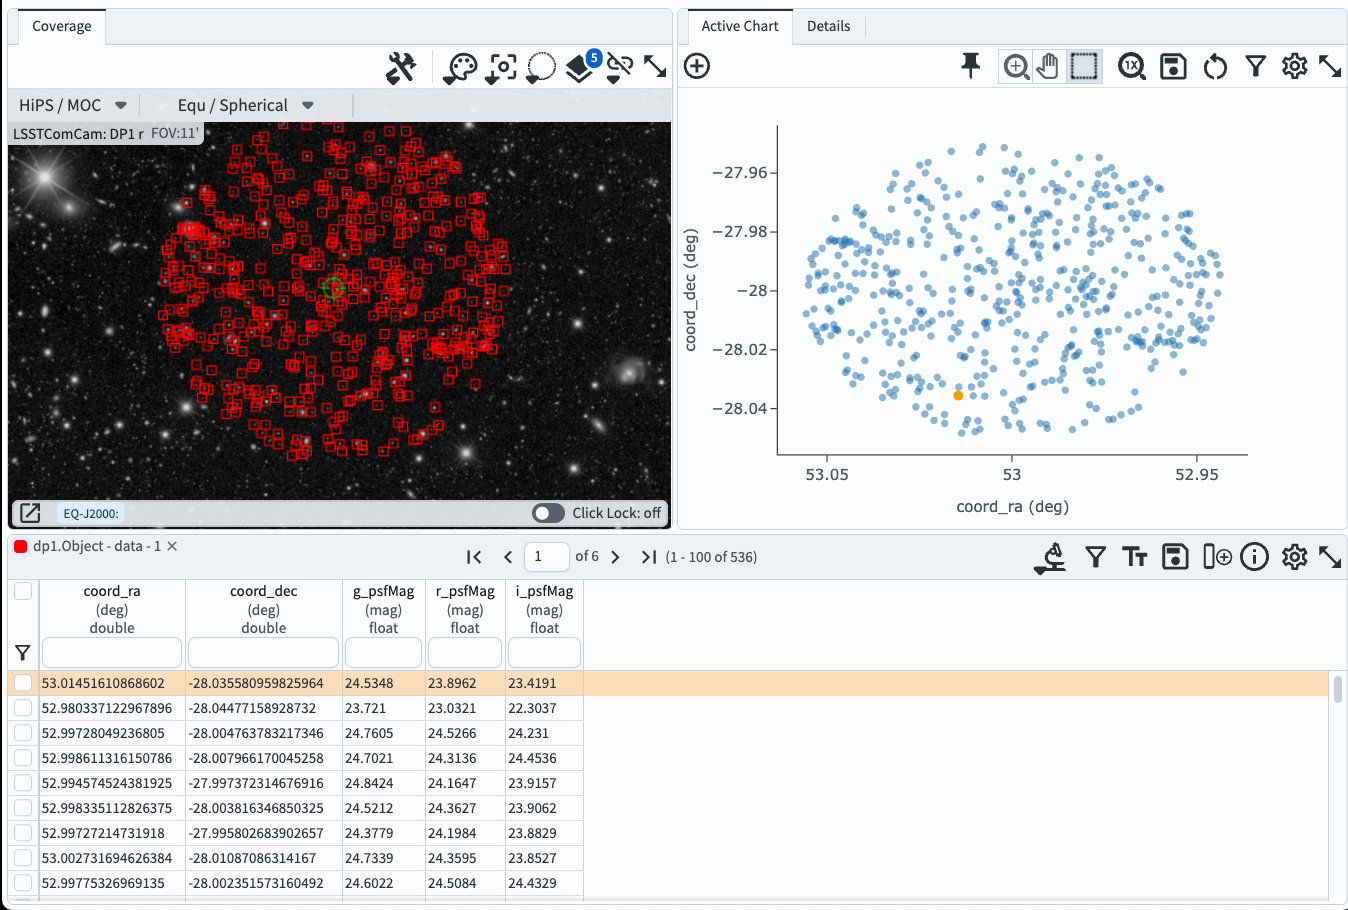Screen dimensions: 1348x910
Task: Pin the active chart
Action: 970,66
